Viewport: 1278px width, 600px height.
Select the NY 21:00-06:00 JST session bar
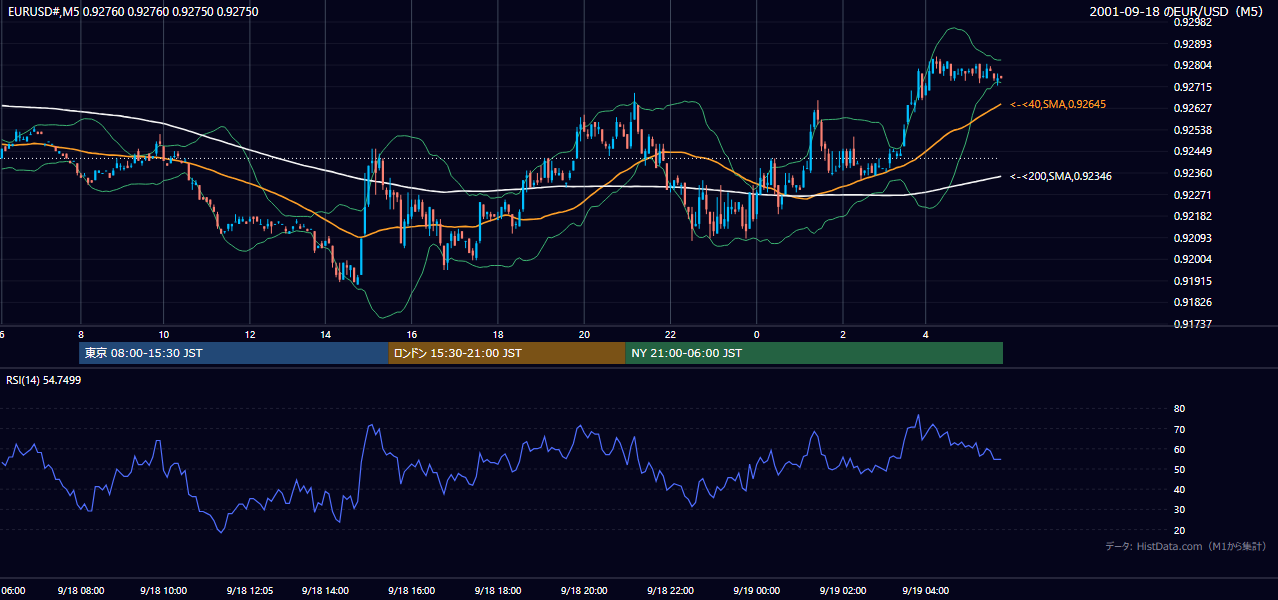click(x=814, y=353)
